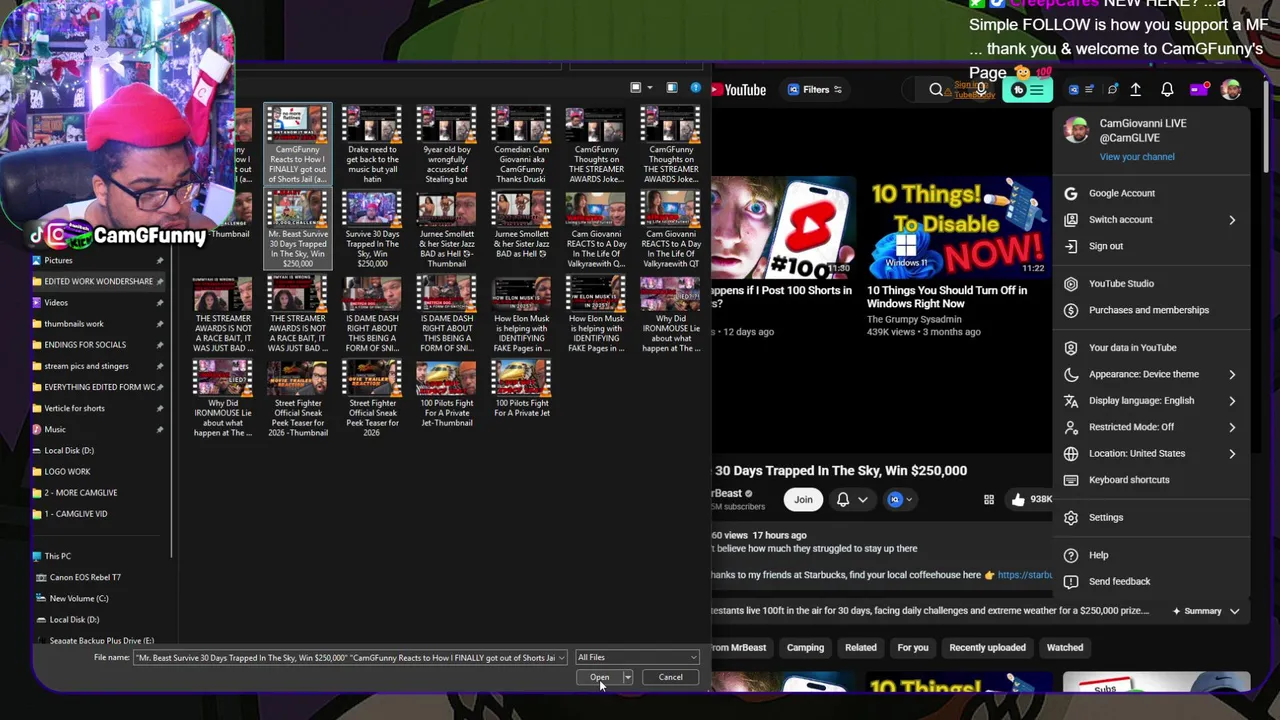Select the 1 - CAMGLIVE VID folder

75,514
